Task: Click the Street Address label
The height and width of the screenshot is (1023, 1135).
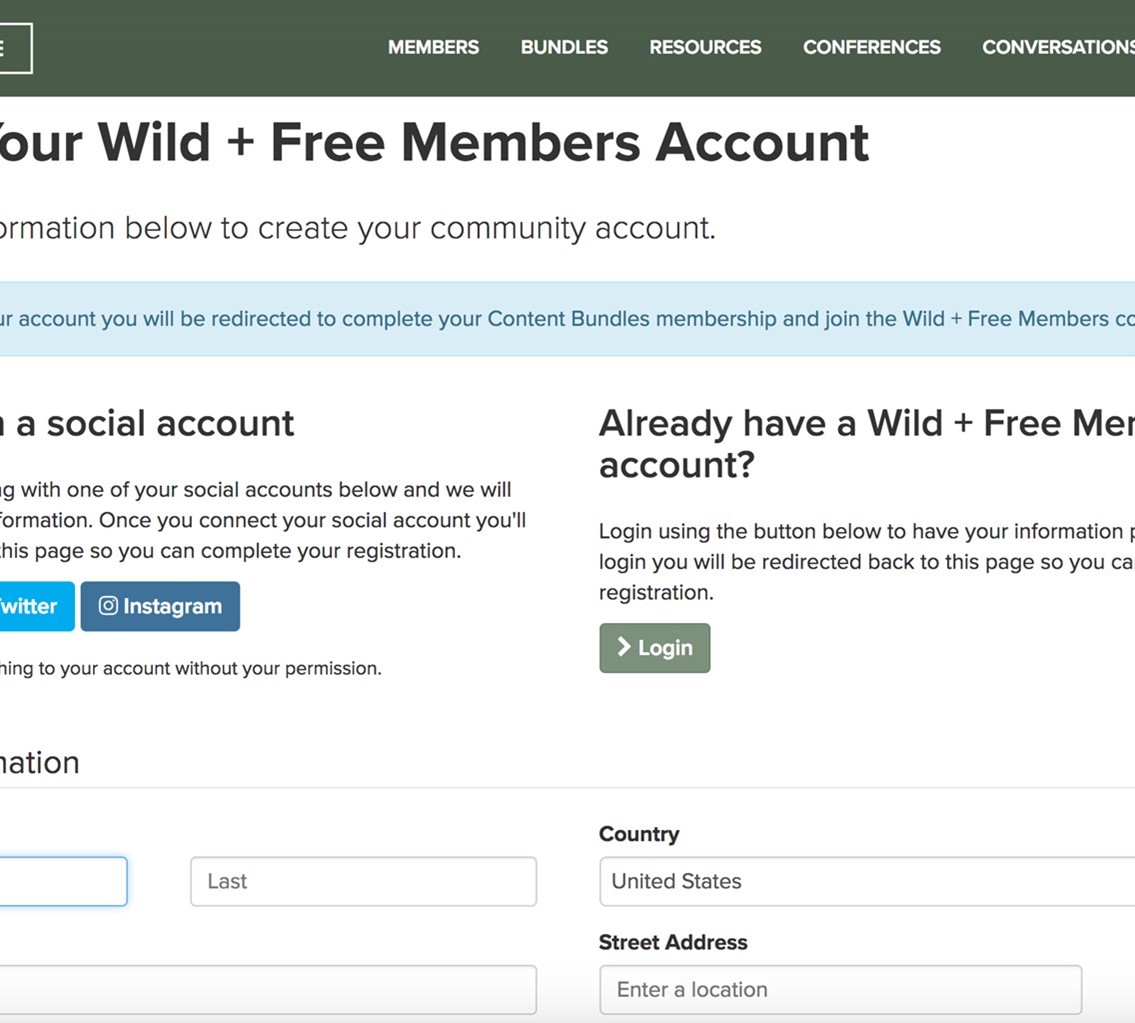Action: pyautogui.click(x=672, y=942)
